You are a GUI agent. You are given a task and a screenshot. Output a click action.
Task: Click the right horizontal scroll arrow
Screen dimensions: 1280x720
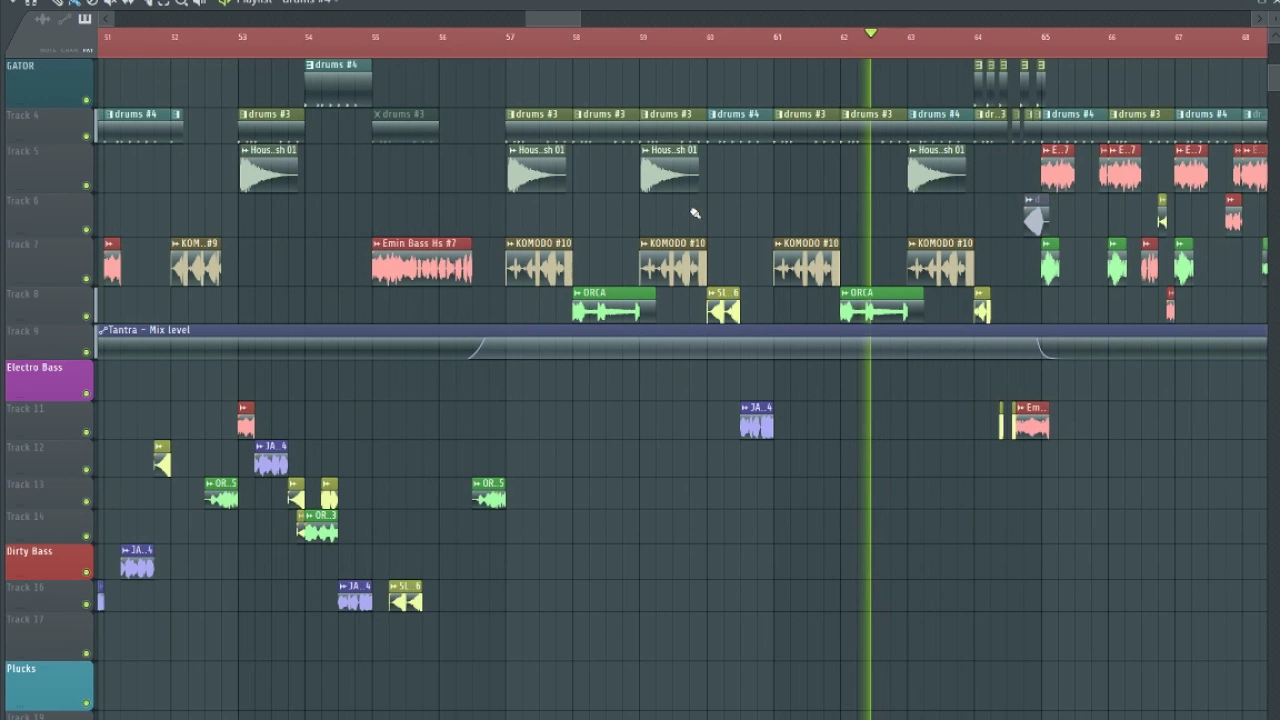[x=1259, y=18]
